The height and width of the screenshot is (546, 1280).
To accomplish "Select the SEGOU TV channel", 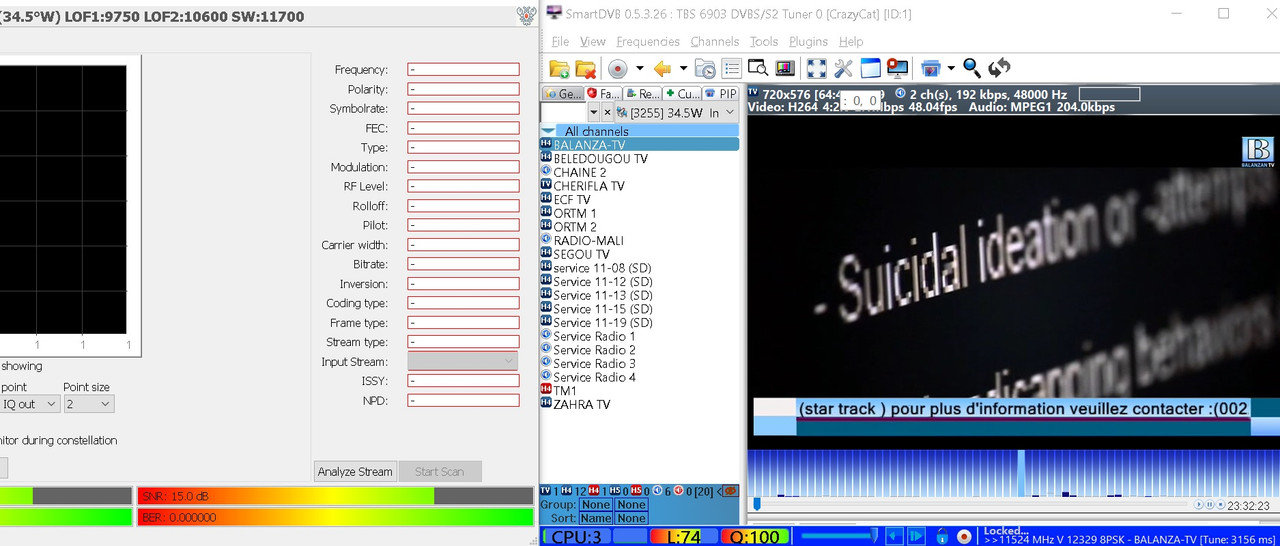I will [581, 254].
